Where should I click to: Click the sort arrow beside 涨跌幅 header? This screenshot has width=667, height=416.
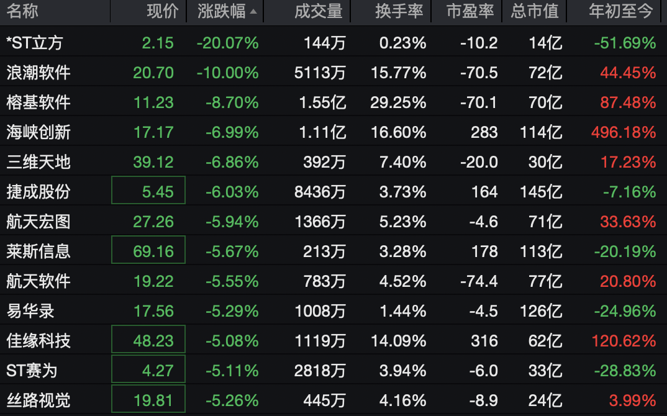click(253, 13)
